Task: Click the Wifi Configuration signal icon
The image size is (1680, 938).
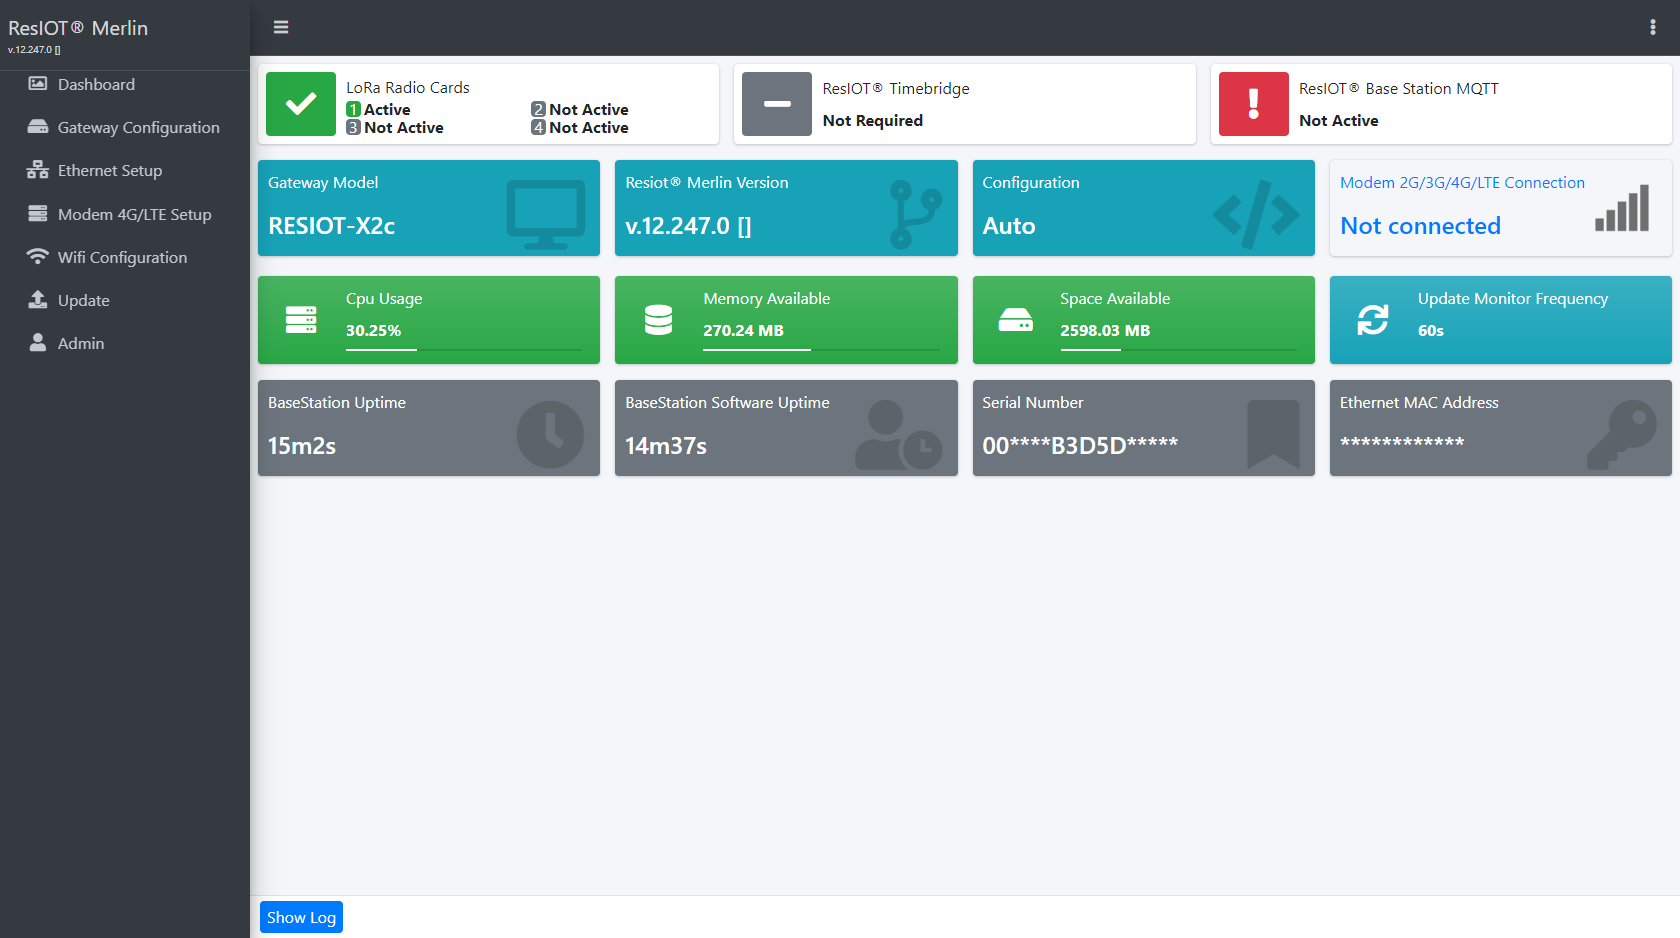Action: pos(38,257)
